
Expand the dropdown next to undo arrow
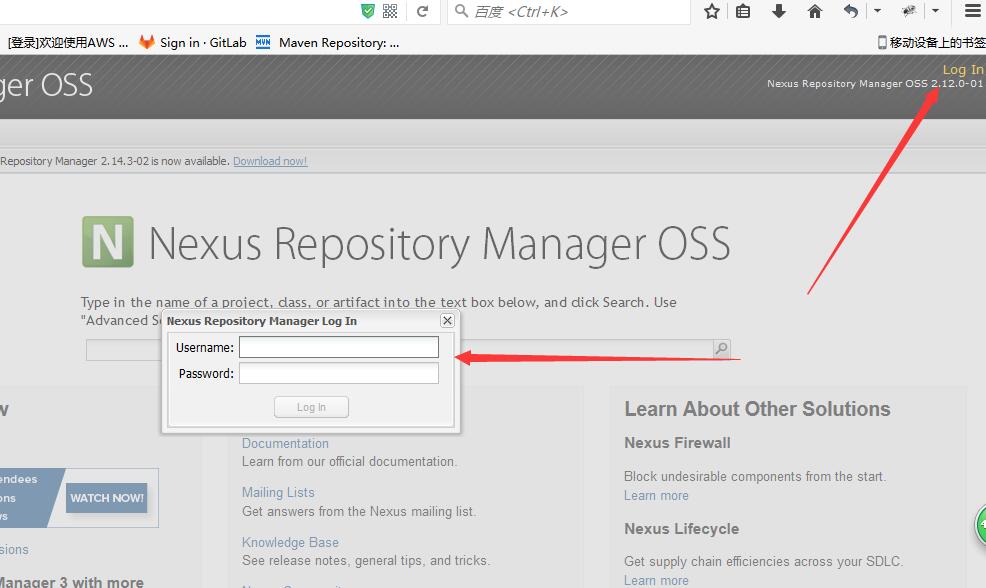tap(877, 11)
